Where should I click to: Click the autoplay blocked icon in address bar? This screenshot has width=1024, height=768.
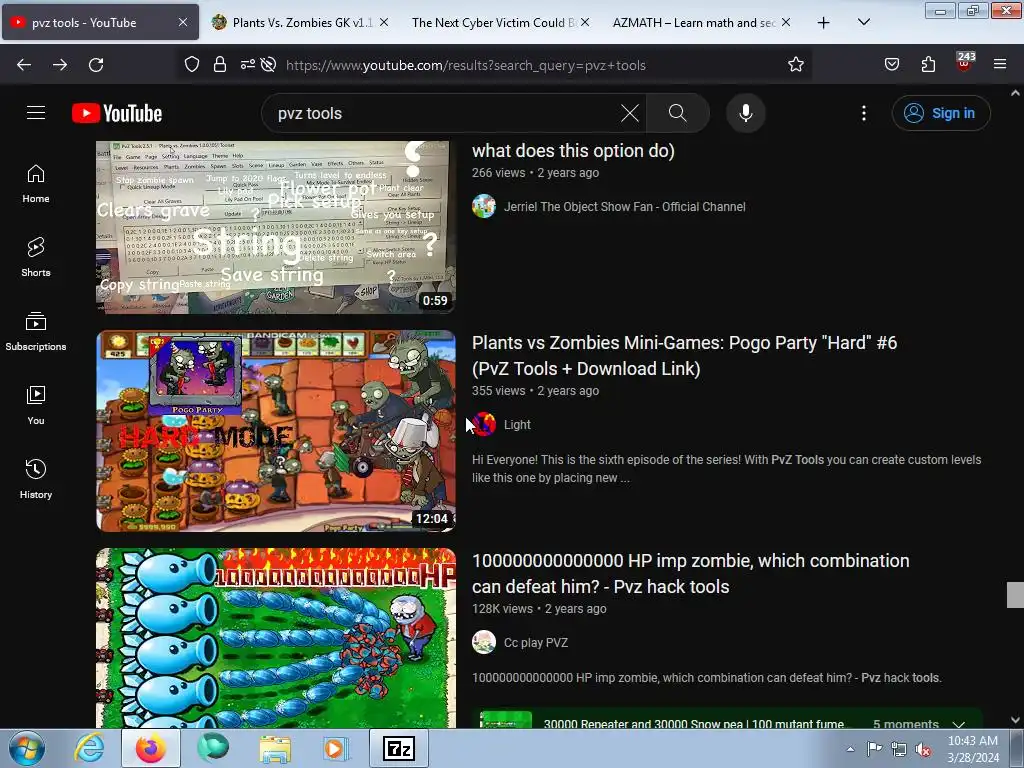pyautogui.click(x=268, y=65)
